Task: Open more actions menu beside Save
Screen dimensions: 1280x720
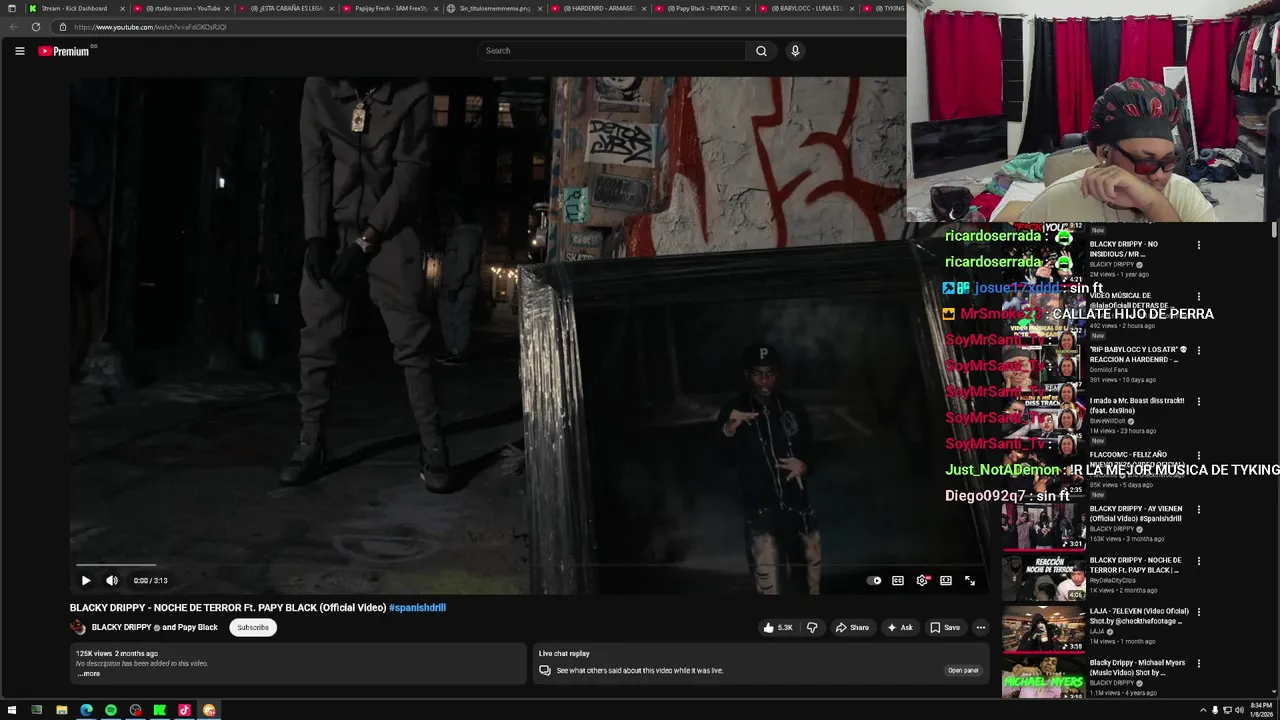Action: coord(981,627)
